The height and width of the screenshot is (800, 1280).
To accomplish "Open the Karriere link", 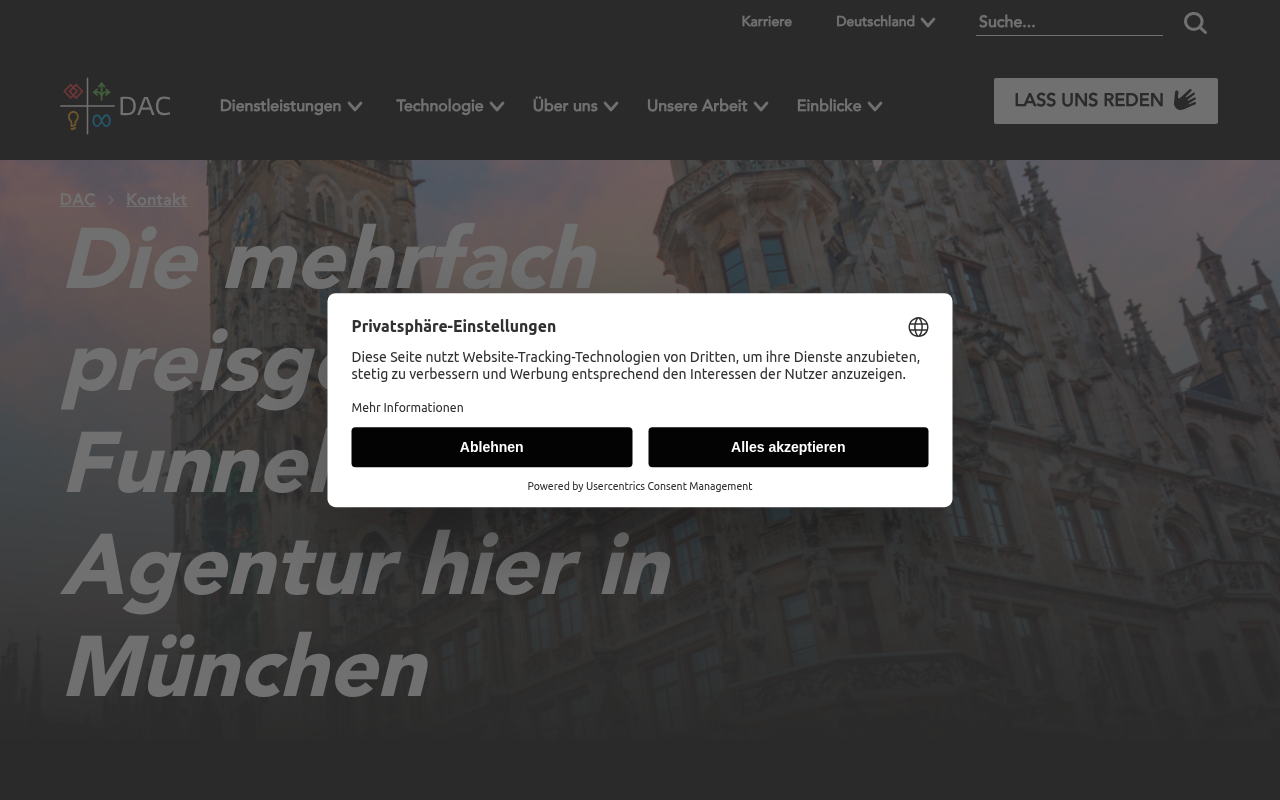I will click(766, 22).
